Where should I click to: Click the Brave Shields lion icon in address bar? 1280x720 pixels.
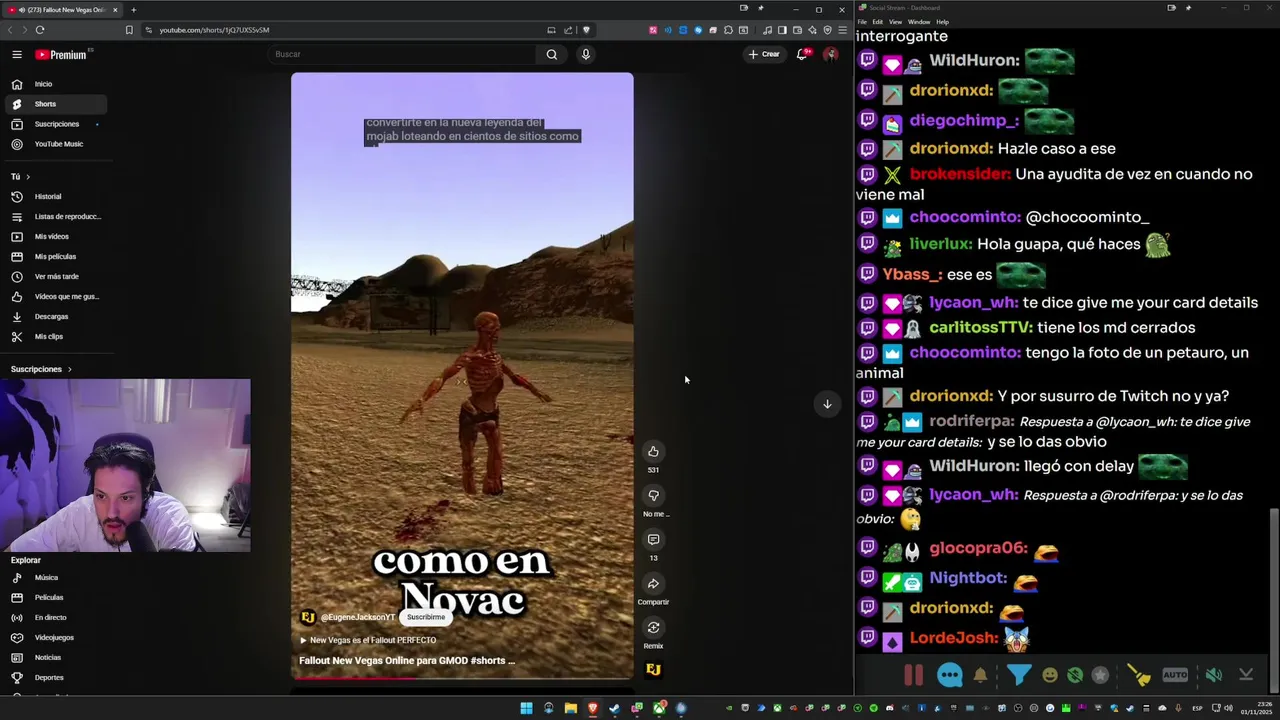pyautogui.click(x=586, y=30)
